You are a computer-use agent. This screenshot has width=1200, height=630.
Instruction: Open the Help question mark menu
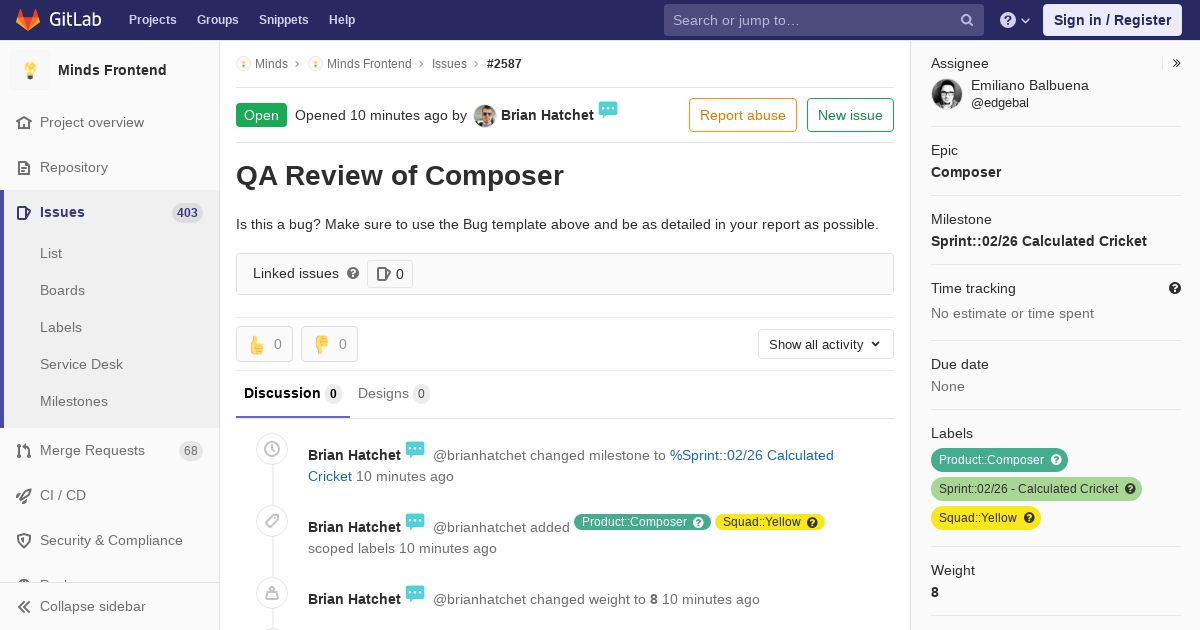click(x=1015, y=20)
